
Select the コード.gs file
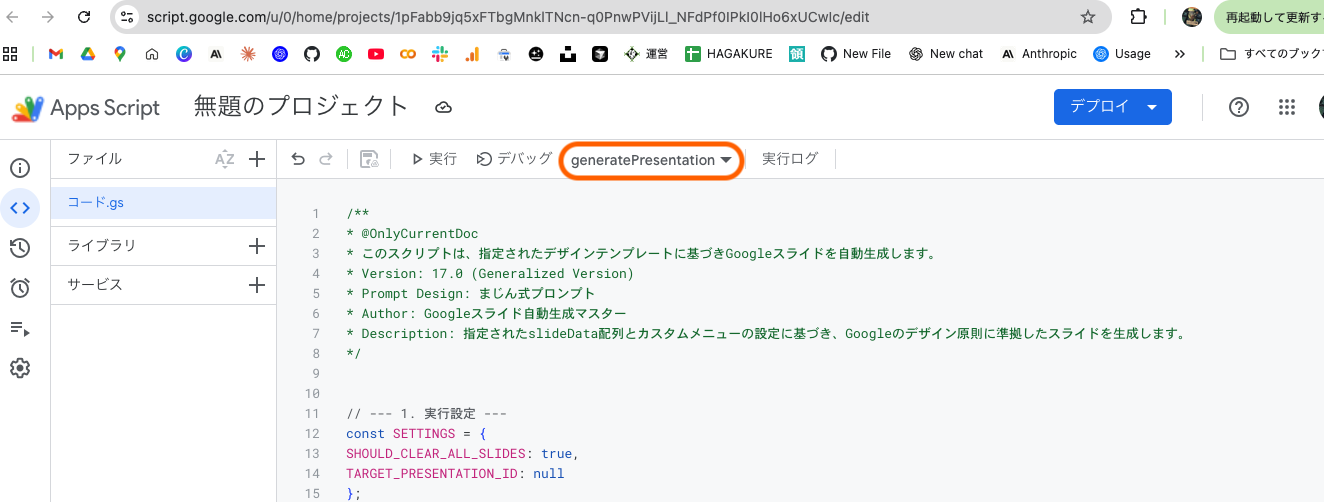tap(96, 203)
